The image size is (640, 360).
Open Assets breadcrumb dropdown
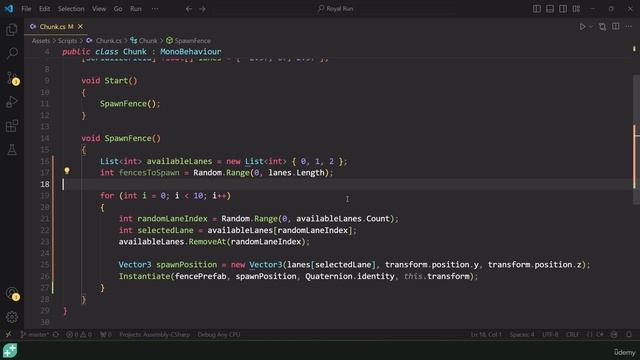[x=41, y=41]
